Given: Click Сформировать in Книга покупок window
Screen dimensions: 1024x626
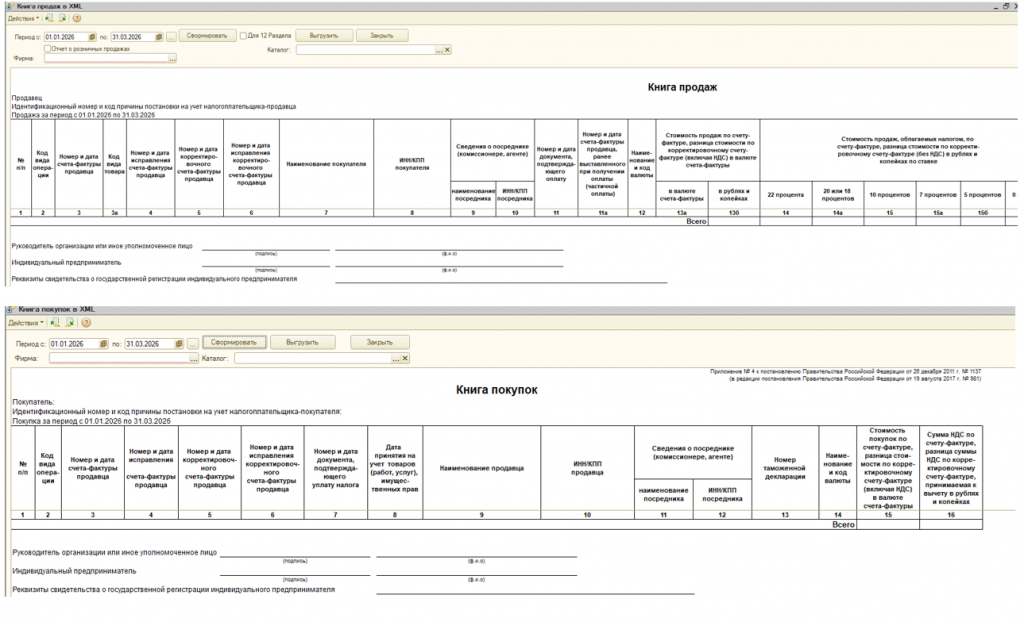Looking at the screenshot, I should pos(234,342).
